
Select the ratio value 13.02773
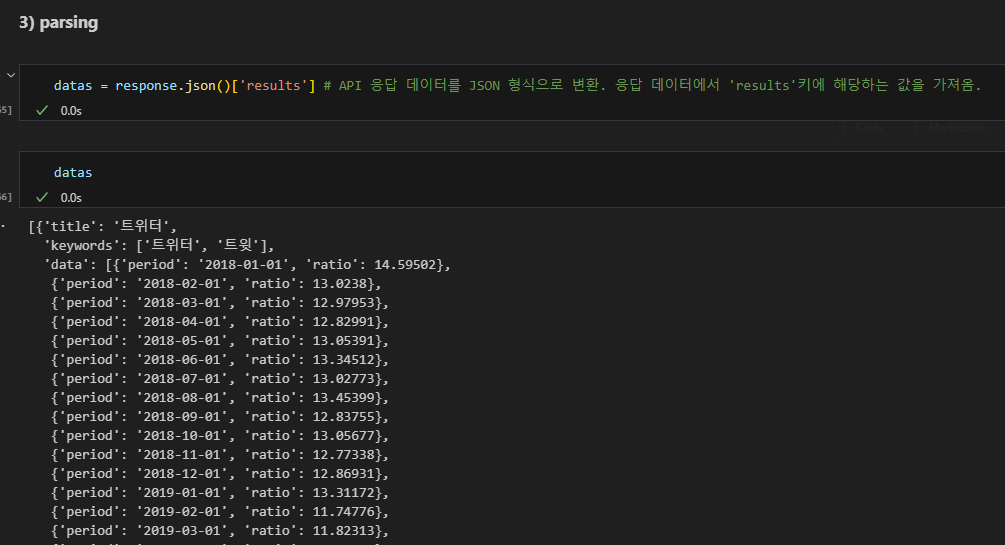pyautogui.click(x=344, y=379)
